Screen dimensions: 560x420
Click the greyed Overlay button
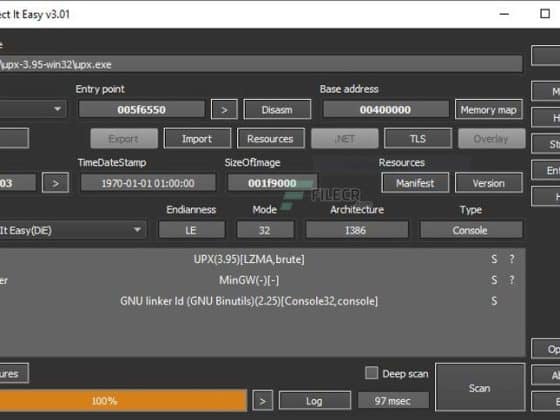(x=491, y=139)
